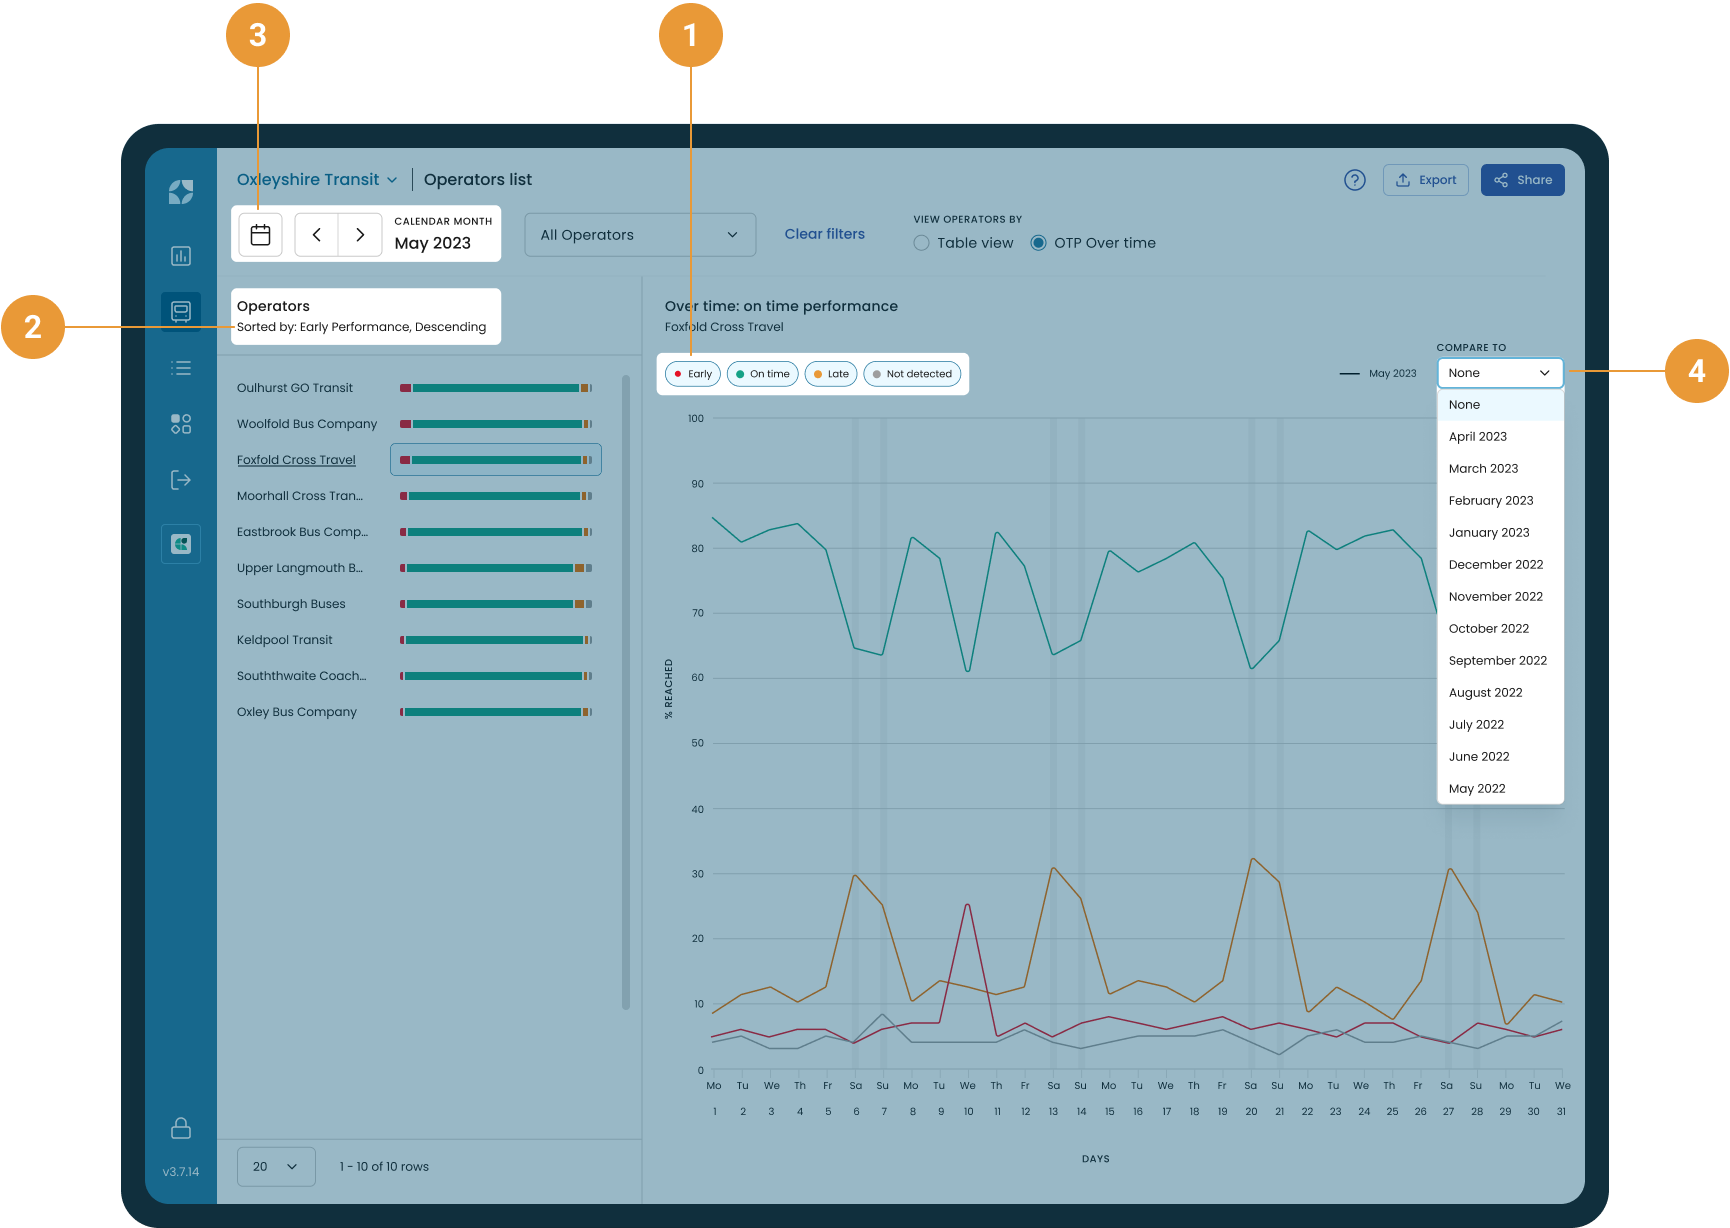Click the Export button
The image size is (1730, 1228).
pyautogui.click(x=1426, y=180)
